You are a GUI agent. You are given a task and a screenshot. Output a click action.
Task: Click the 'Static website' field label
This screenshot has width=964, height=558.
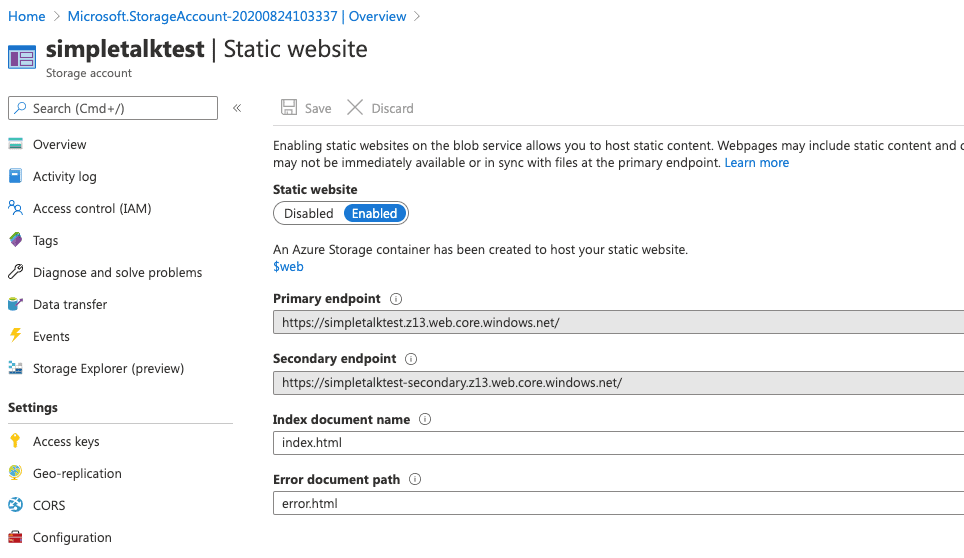tap(315, 189)
